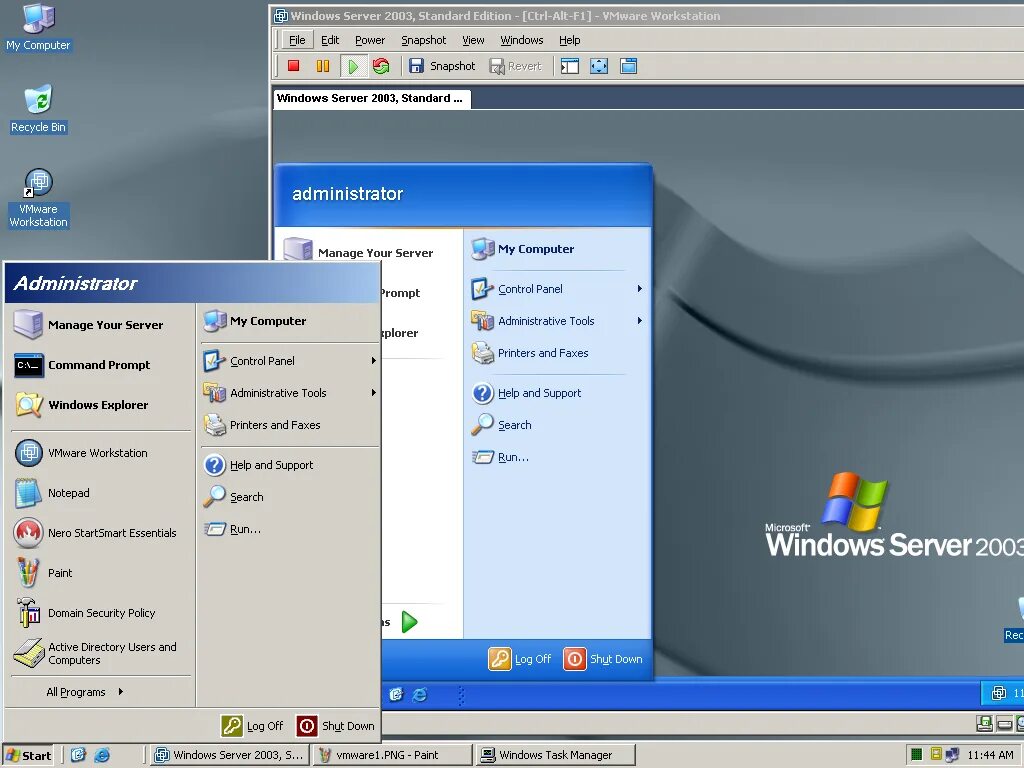Click Search in host Start menu

tap(289, 496)
